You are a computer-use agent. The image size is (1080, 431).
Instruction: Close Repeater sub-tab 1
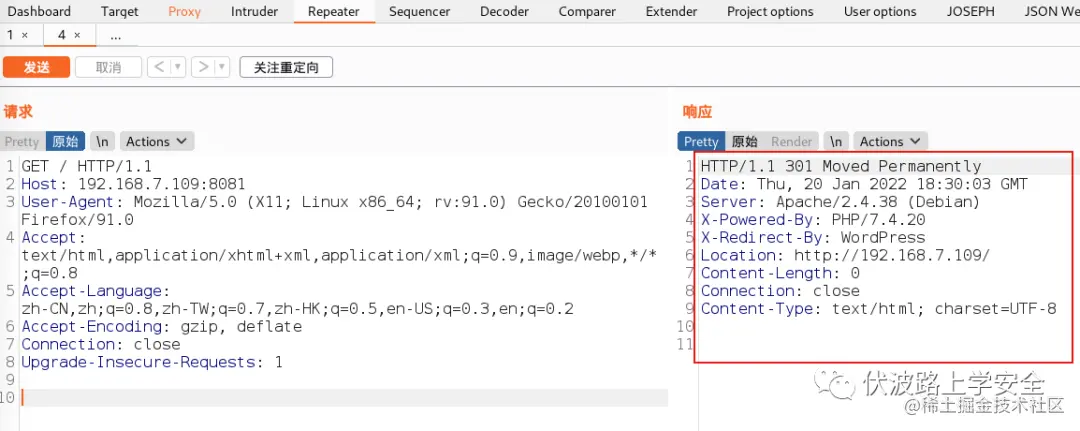pos(25,35)
